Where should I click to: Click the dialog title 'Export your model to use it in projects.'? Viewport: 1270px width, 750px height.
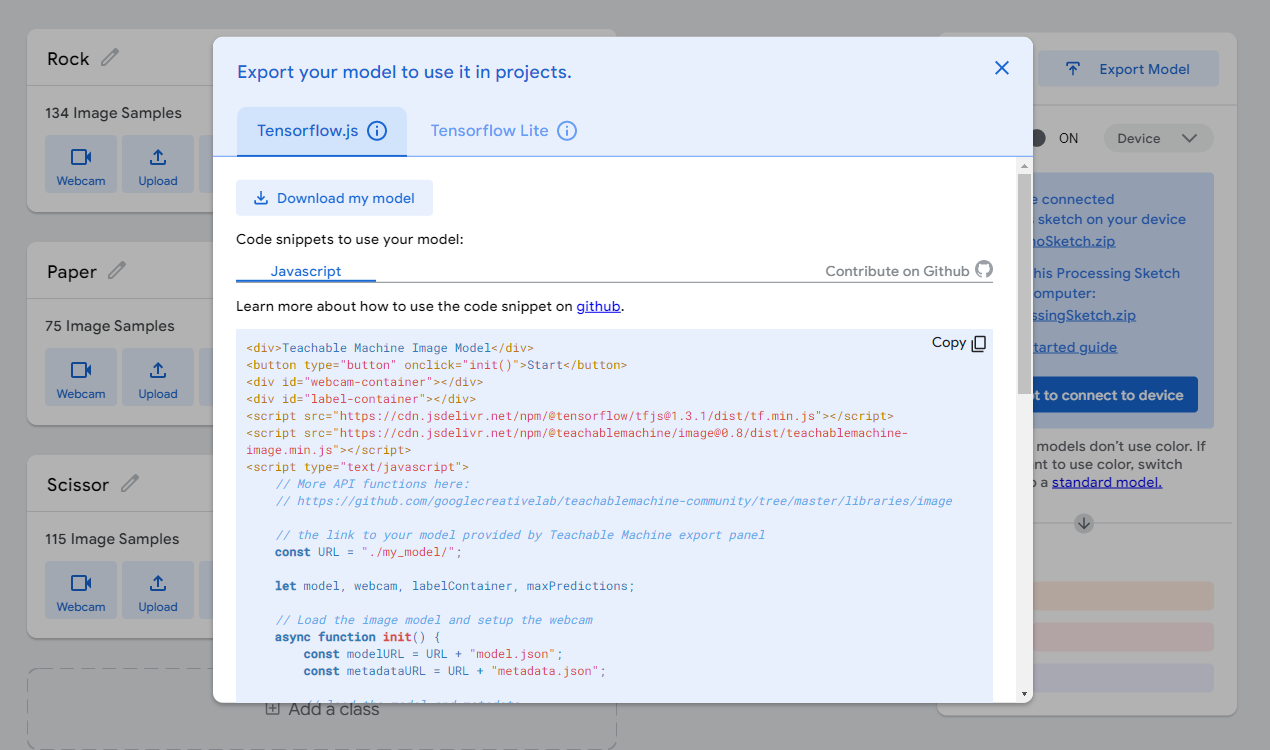click(x=404, y=72)
